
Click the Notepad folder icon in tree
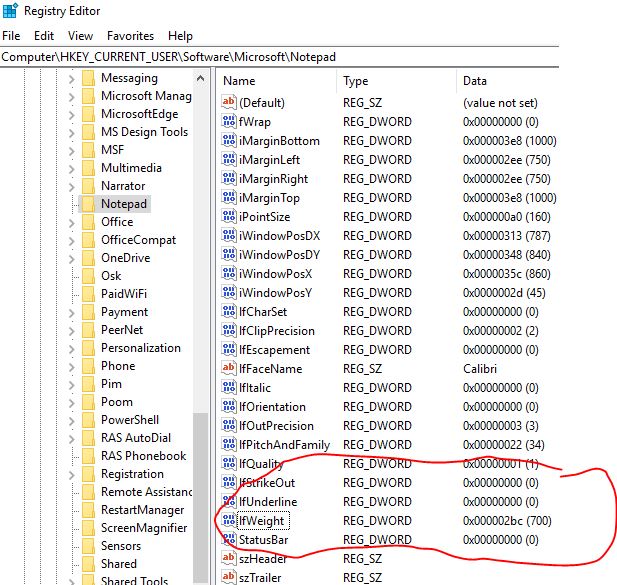88,204
